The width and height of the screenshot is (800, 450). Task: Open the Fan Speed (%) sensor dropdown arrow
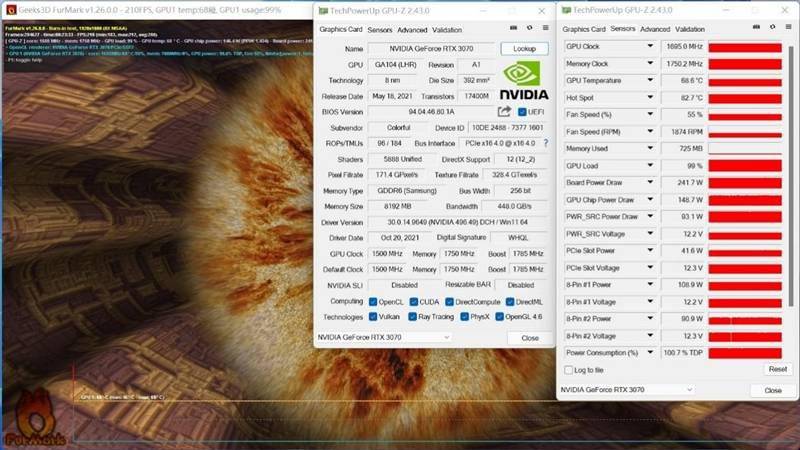[650, 114]
